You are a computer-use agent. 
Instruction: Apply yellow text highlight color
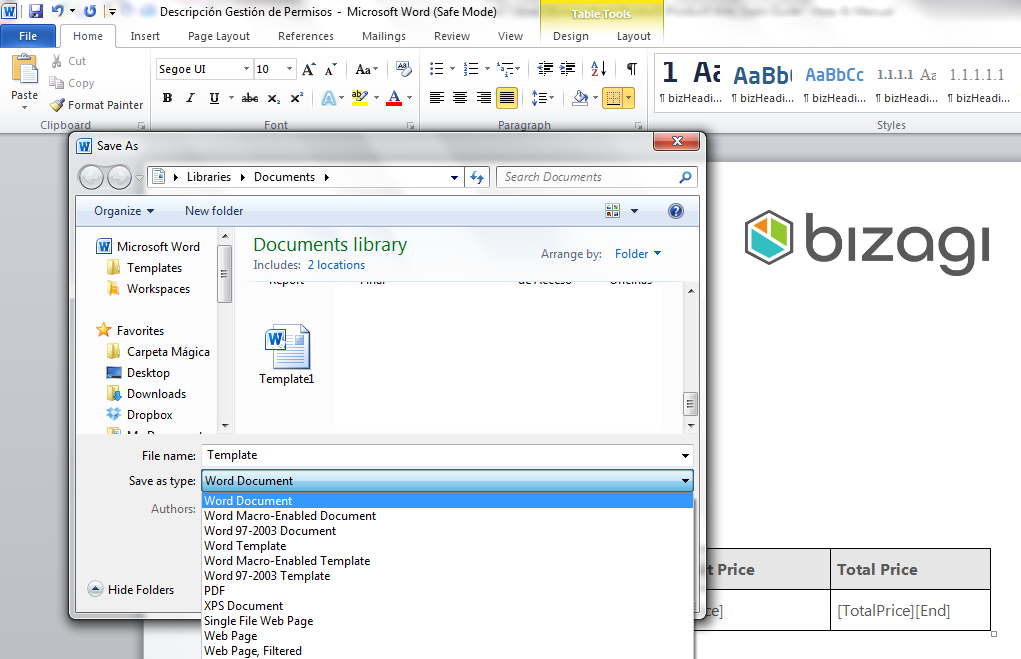(359, 98)
